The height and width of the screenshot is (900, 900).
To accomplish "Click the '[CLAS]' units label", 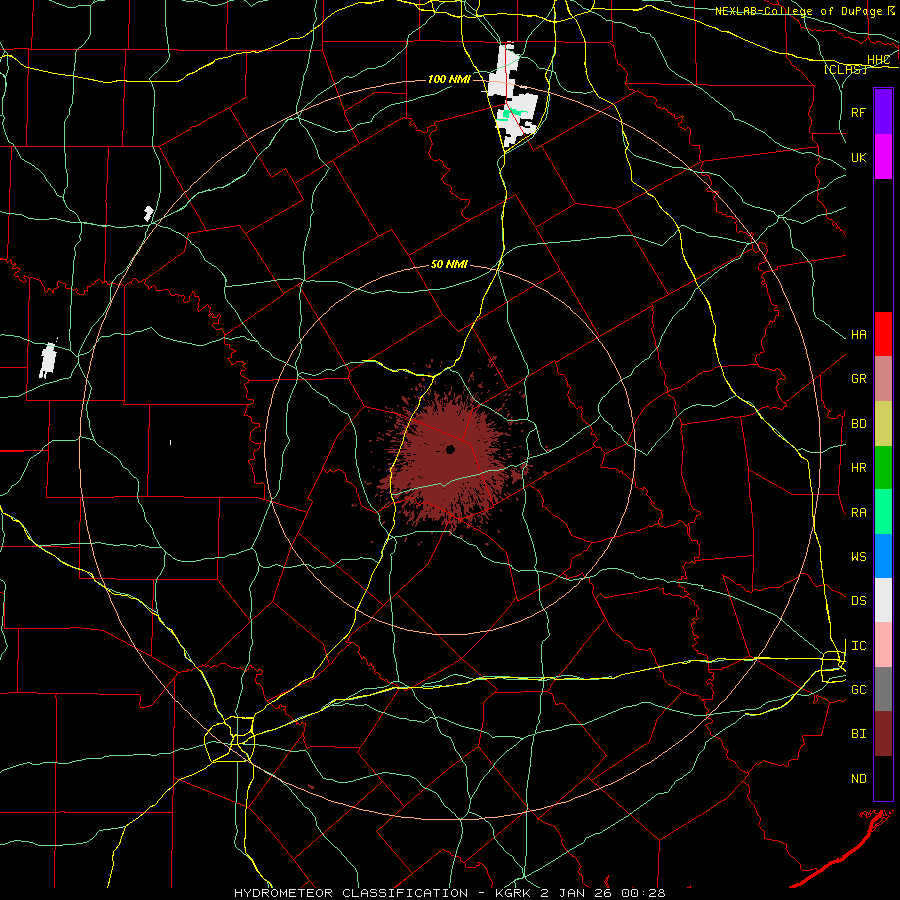I will click(x=845, y=69).
